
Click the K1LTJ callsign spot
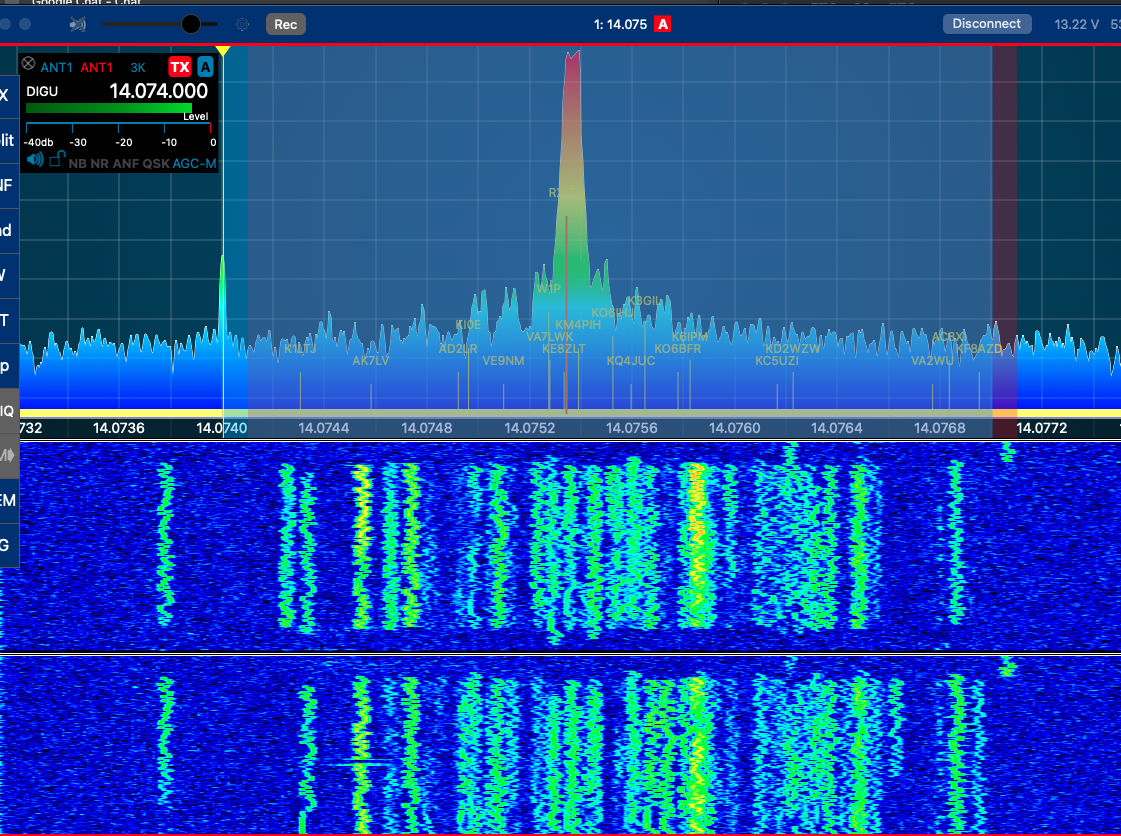point(300,349)
